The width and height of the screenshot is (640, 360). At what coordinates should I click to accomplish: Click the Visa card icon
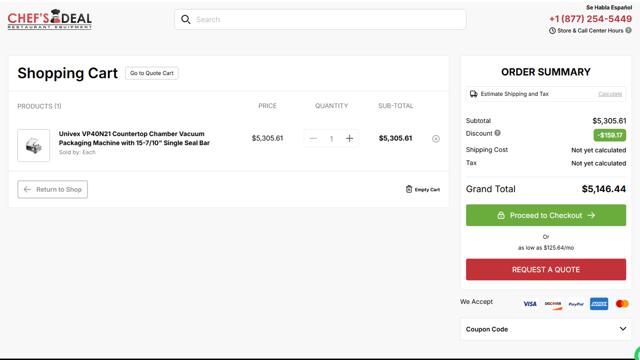530,304
